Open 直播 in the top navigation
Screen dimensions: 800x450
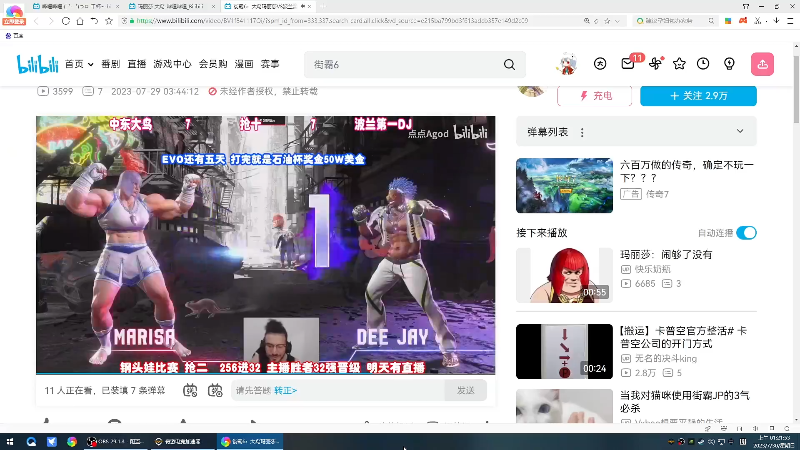tap(137, 64)
